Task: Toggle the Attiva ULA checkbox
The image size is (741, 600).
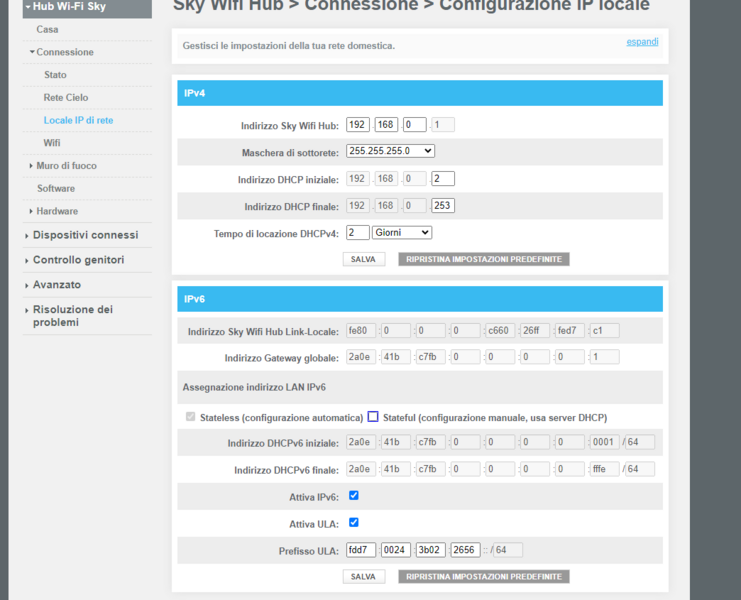Action: click(354, 522)
